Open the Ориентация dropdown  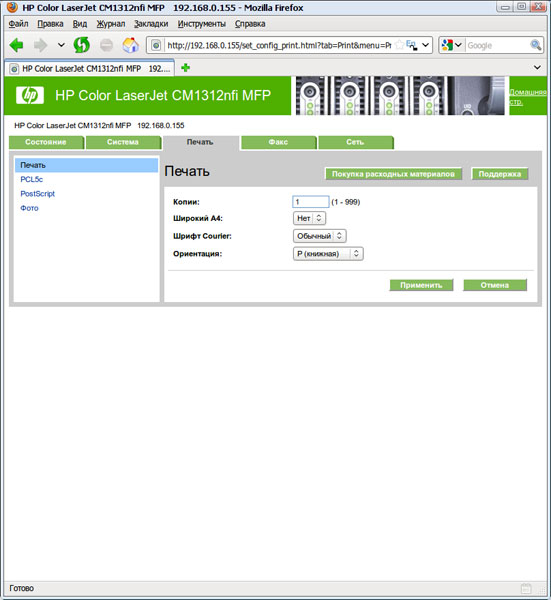(328, 253)
